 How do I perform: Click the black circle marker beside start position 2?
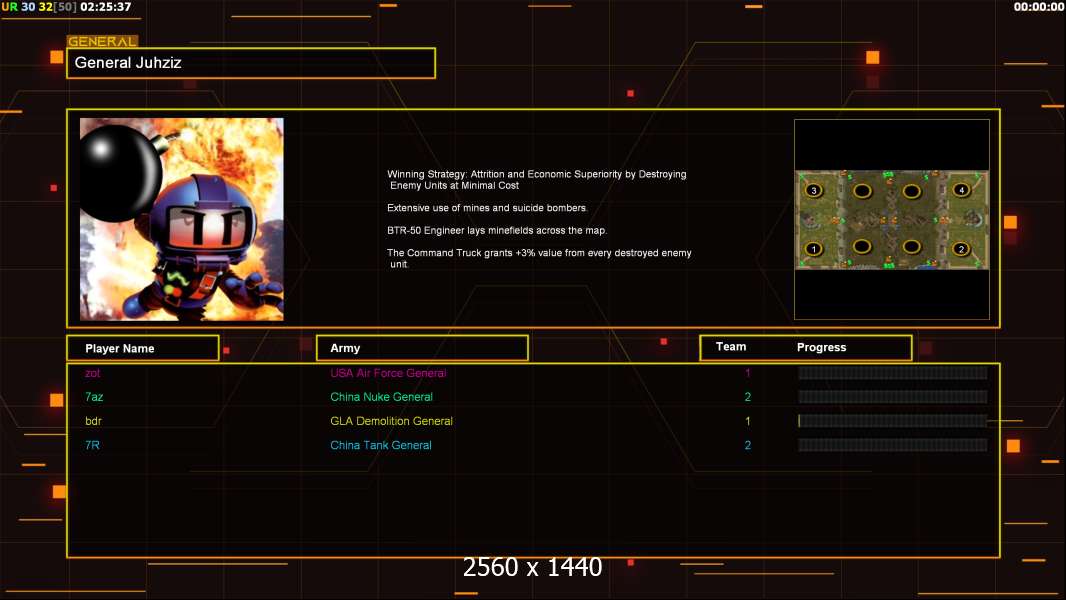912,247
